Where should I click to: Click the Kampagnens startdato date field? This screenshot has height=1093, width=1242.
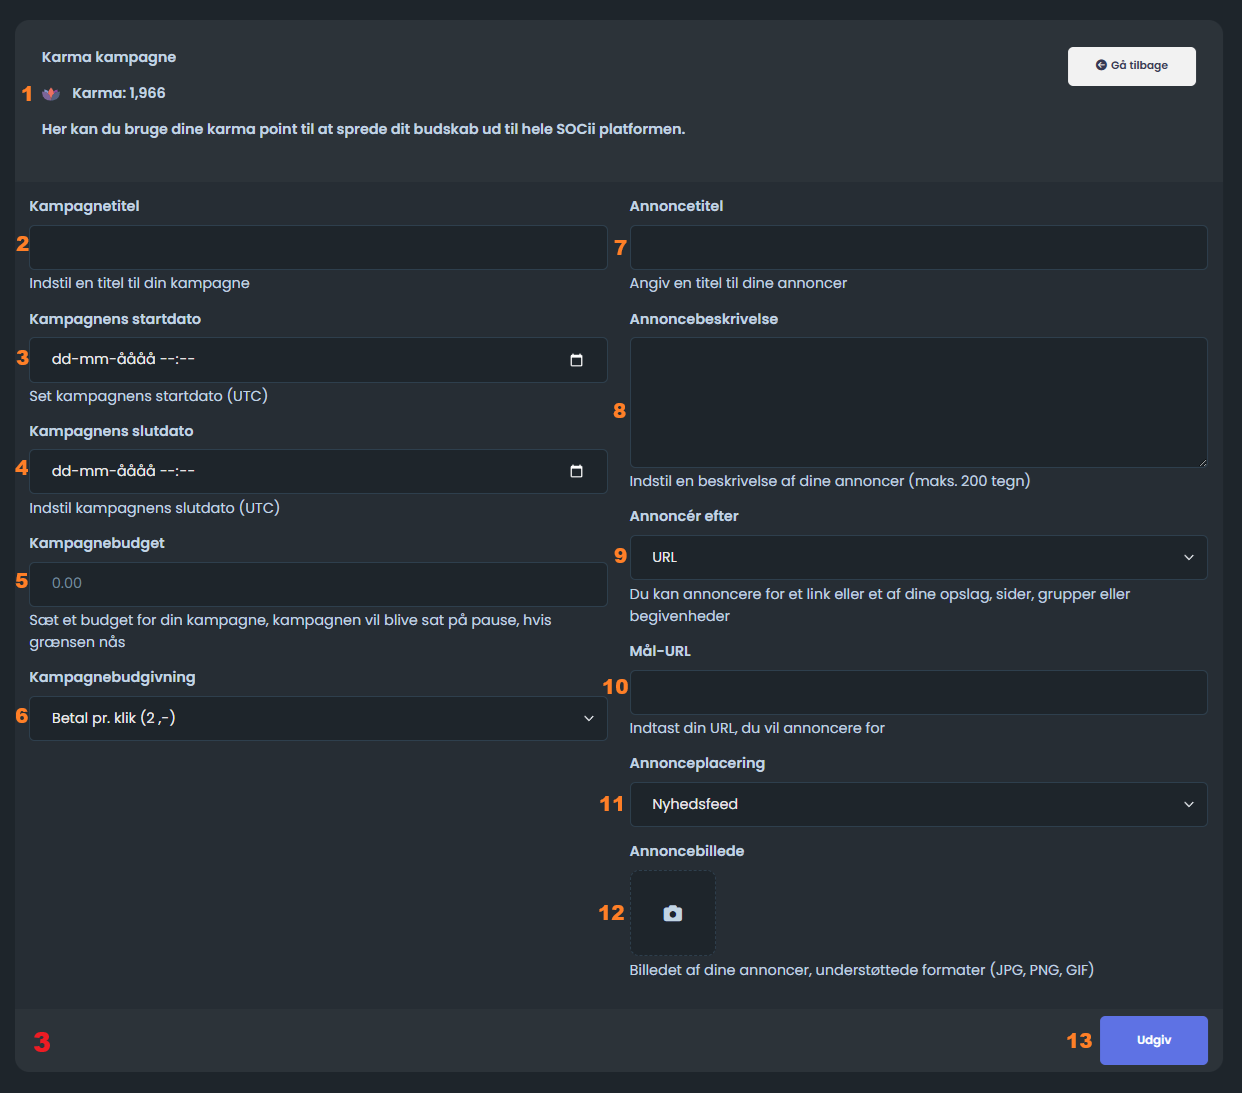click(300, 360)
